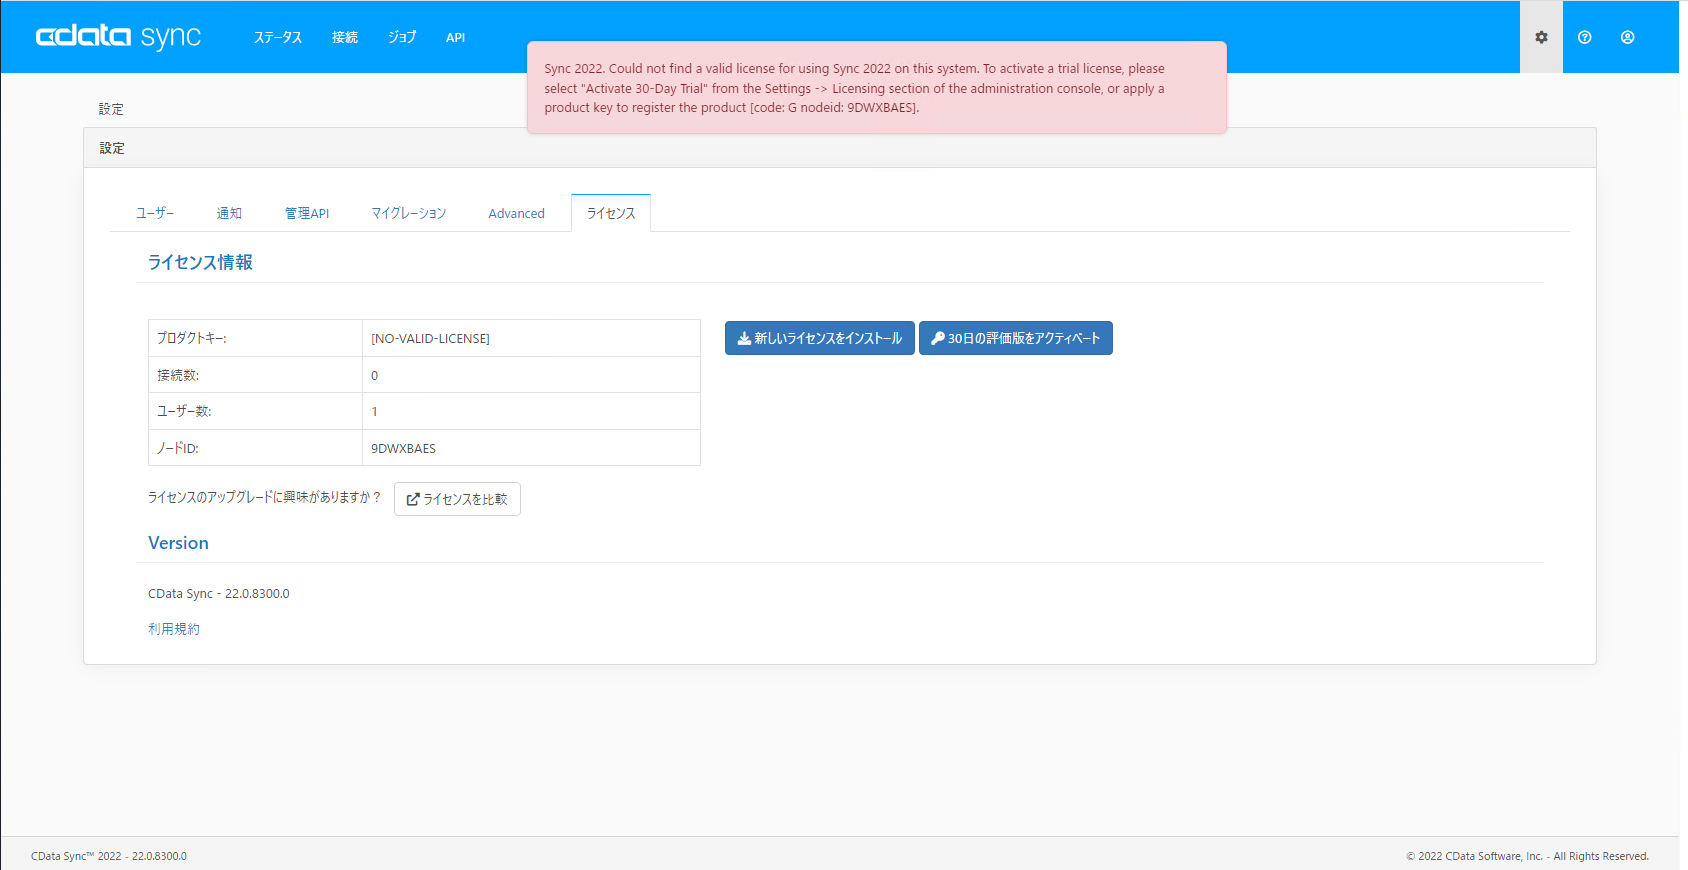Open the API menu item
This screenshot has height=870, width=1688.
(455, 37)
